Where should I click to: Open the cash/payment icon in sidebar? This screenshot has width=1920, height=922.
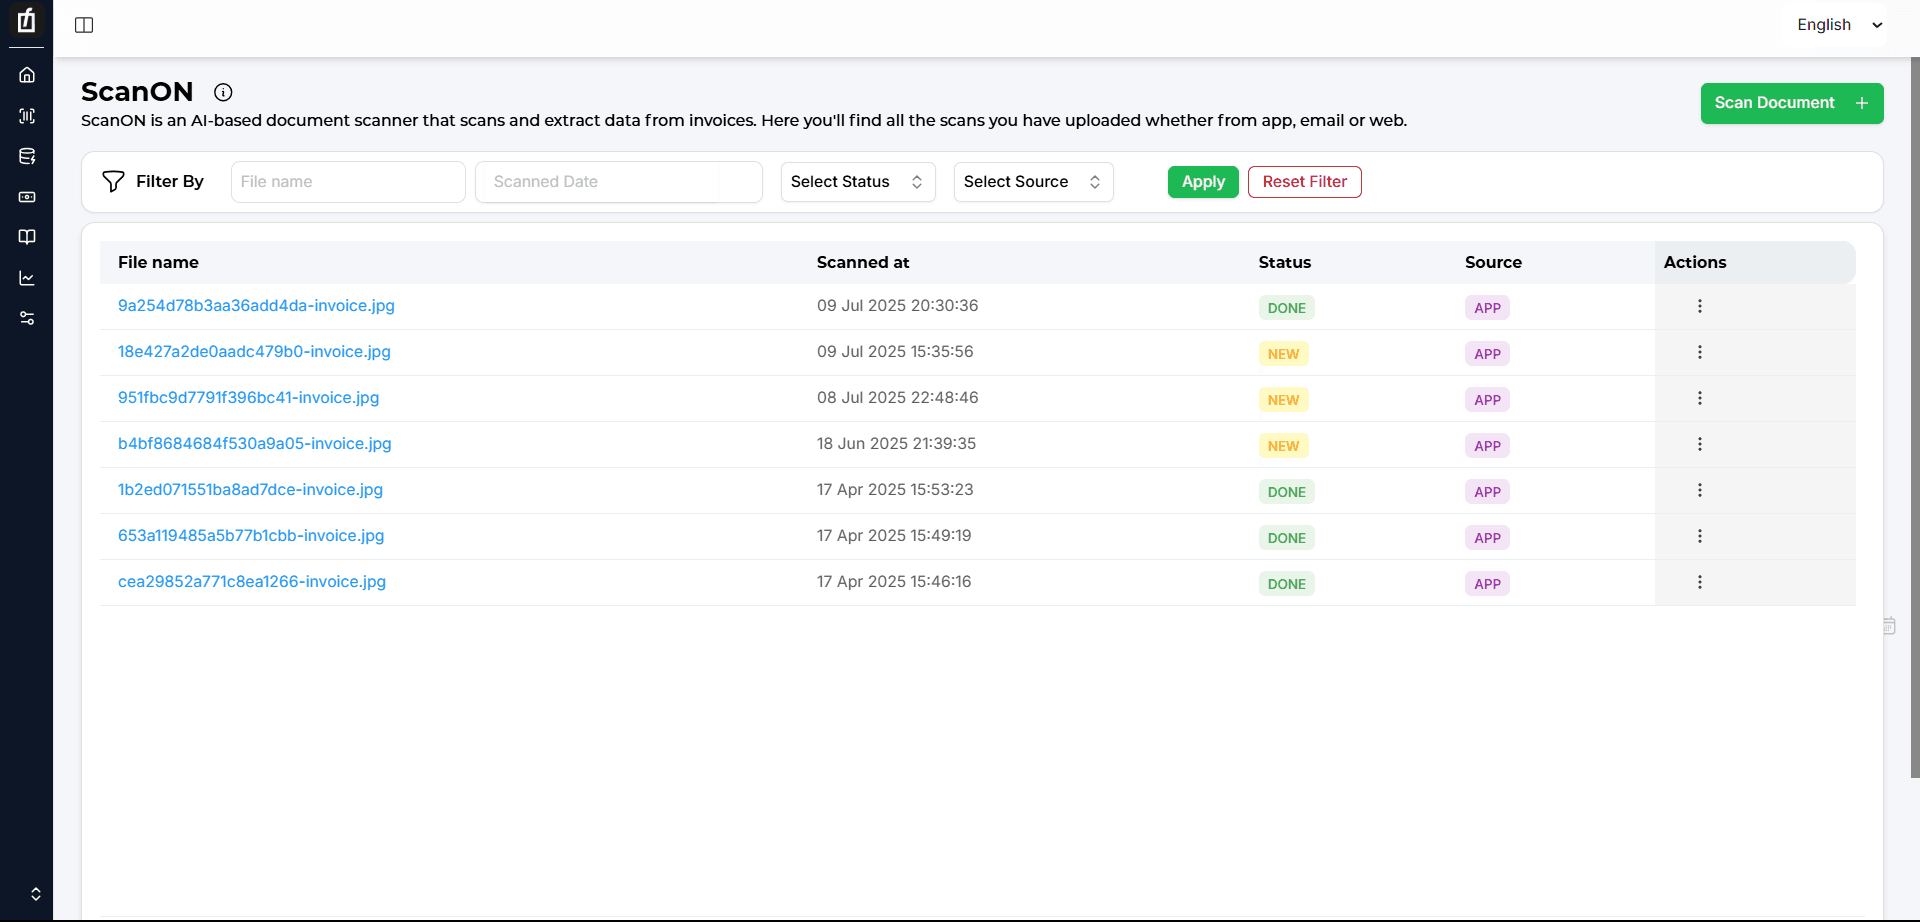(x=27, y=197)
